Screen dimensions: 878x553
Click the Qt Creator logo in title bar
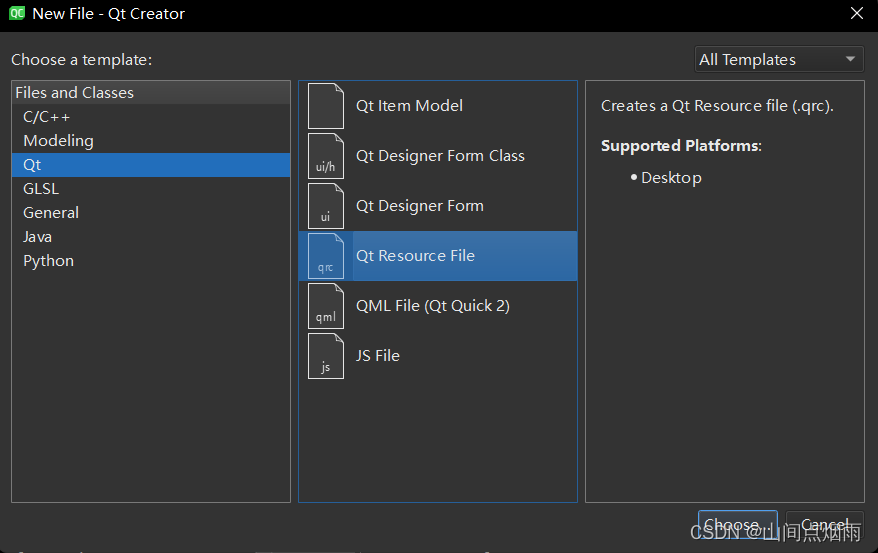(17, 13)
